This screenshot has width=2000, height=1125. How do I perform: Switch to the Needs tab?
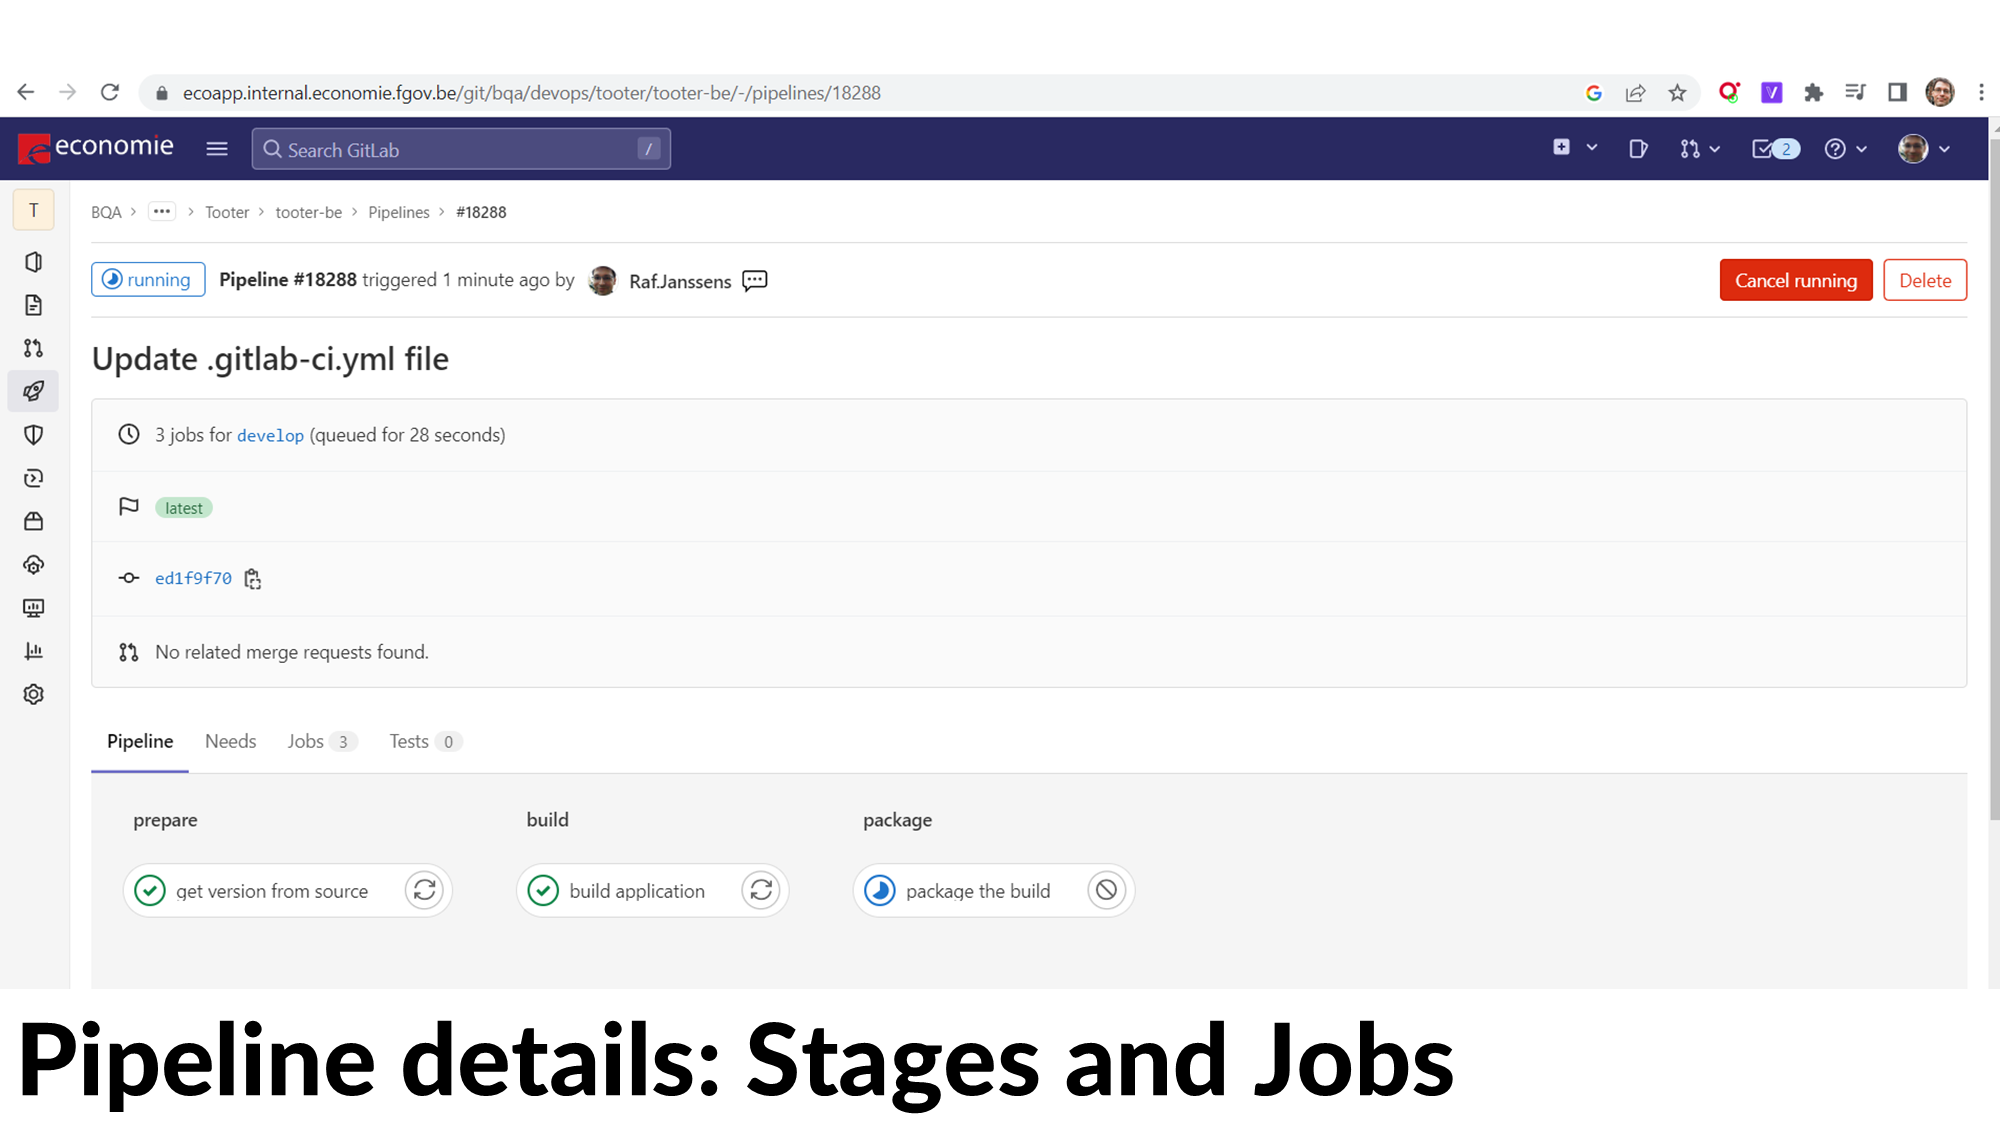coord(230,741)
